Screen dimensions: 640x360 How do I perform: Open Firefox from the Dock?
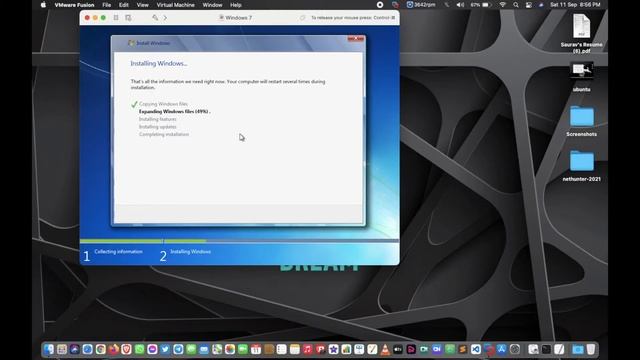click(113, 349)
